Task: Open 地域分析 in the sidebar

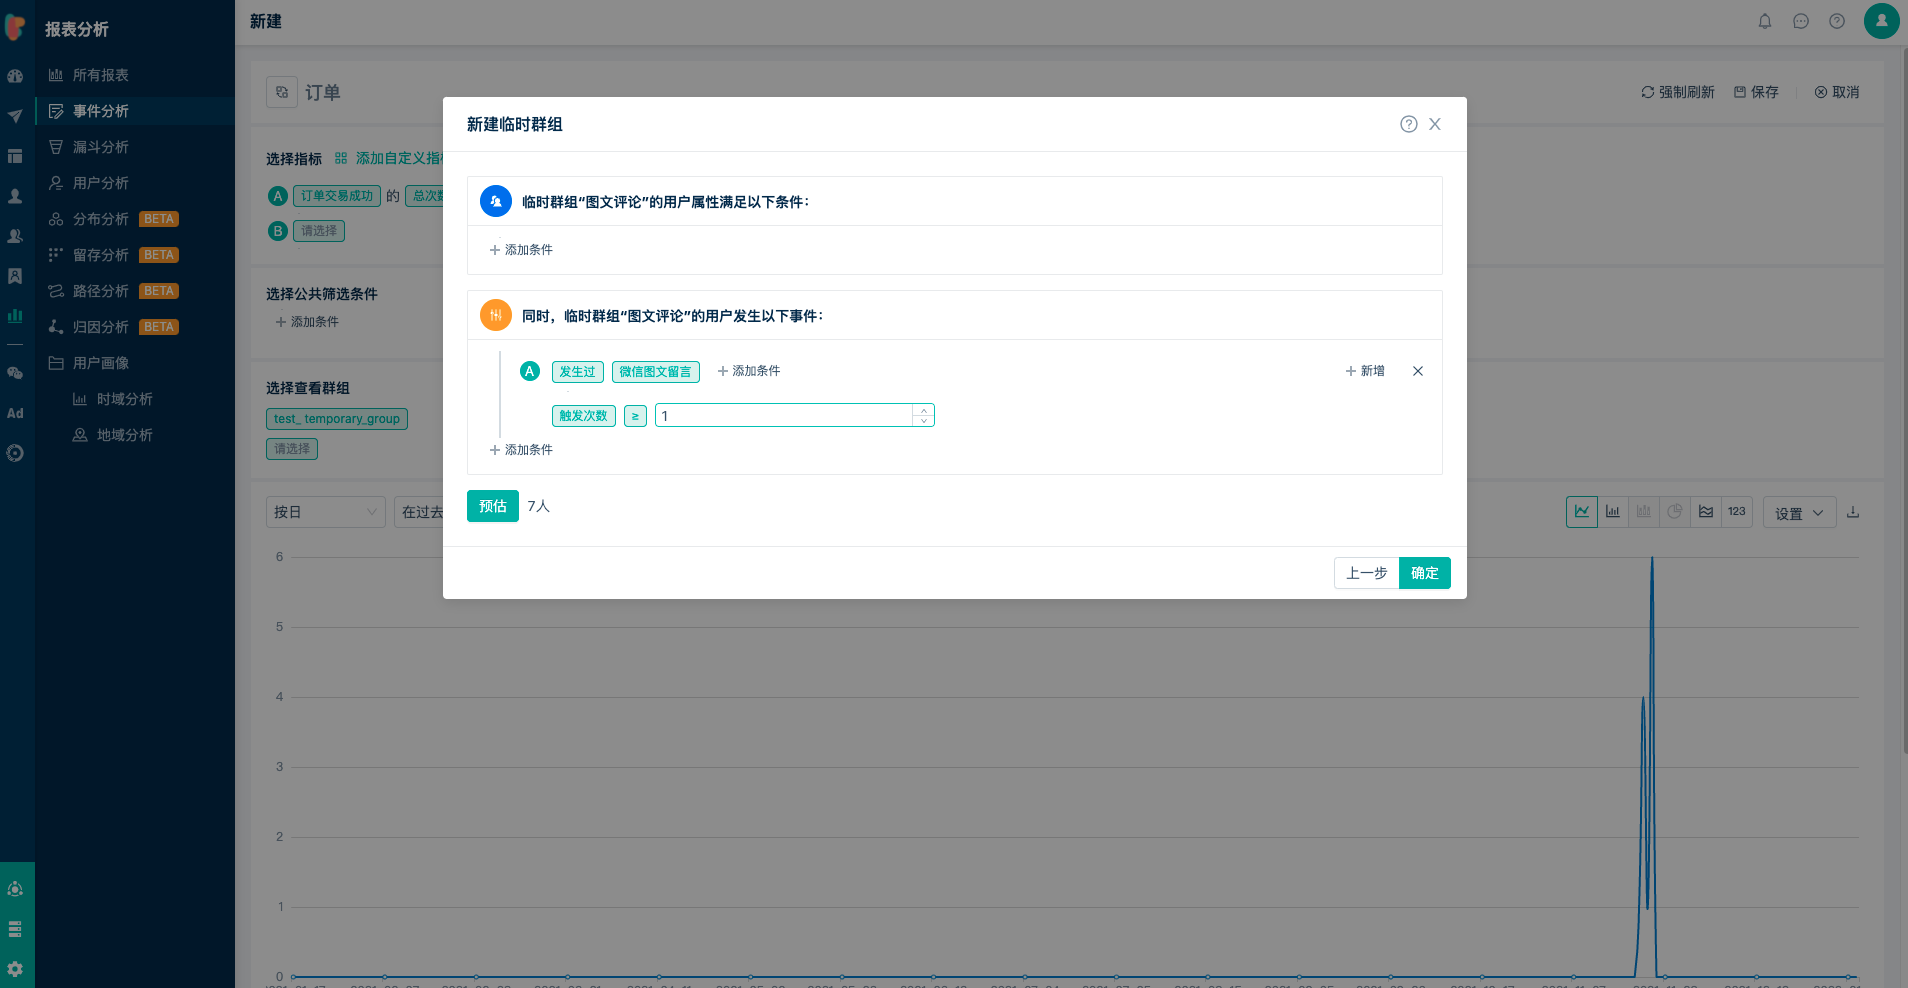Action: tap(125, 435)
